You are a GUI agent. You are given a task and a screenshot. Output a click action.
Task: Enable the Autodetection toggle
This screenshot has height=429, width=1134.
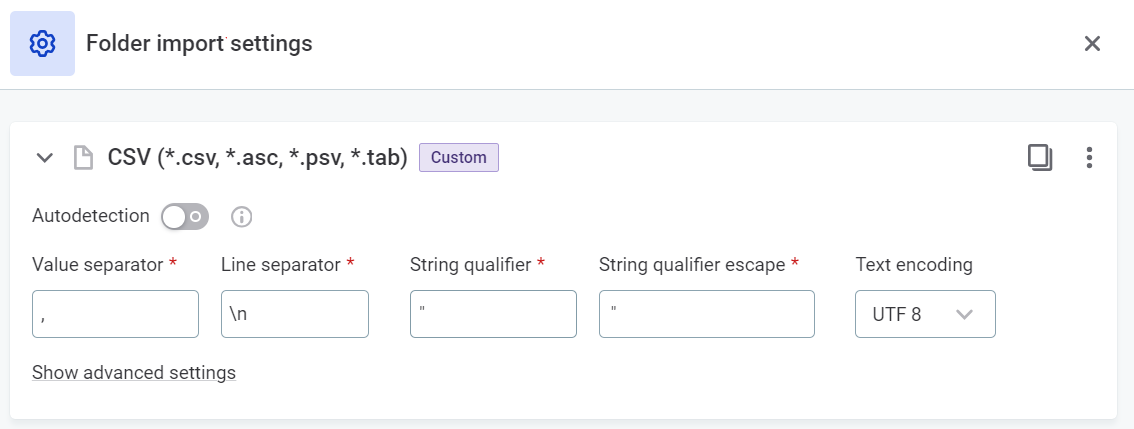(x=185, y=216)
